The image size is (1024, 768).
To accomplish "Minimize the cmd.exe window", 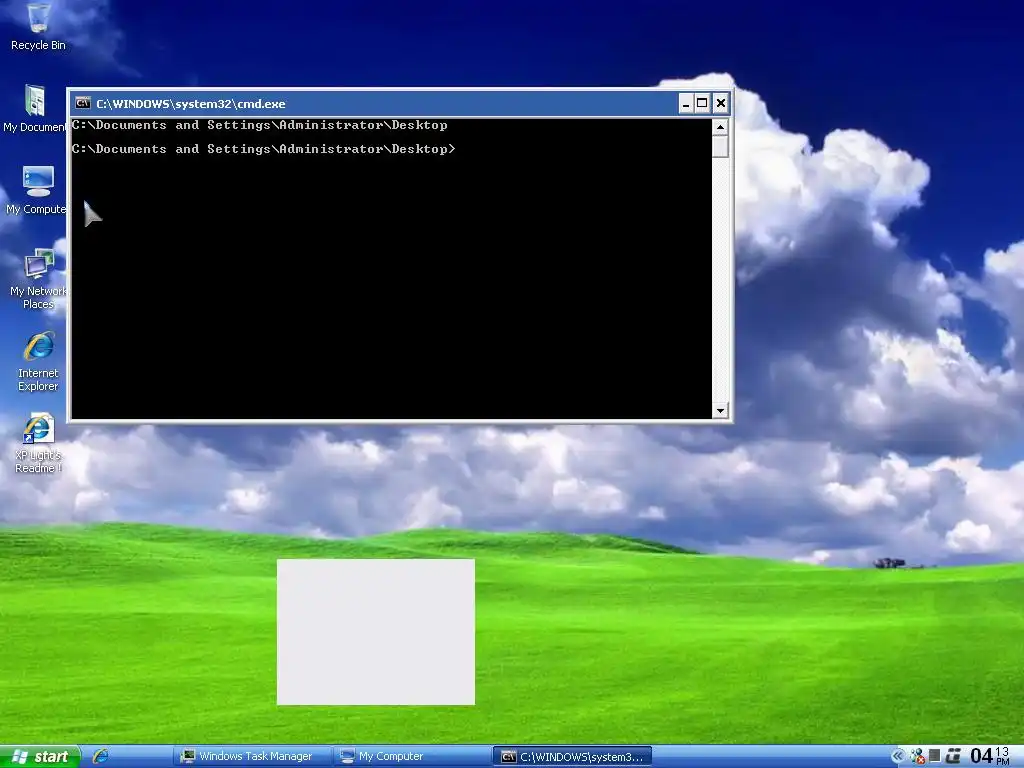I will click(686, 103).
